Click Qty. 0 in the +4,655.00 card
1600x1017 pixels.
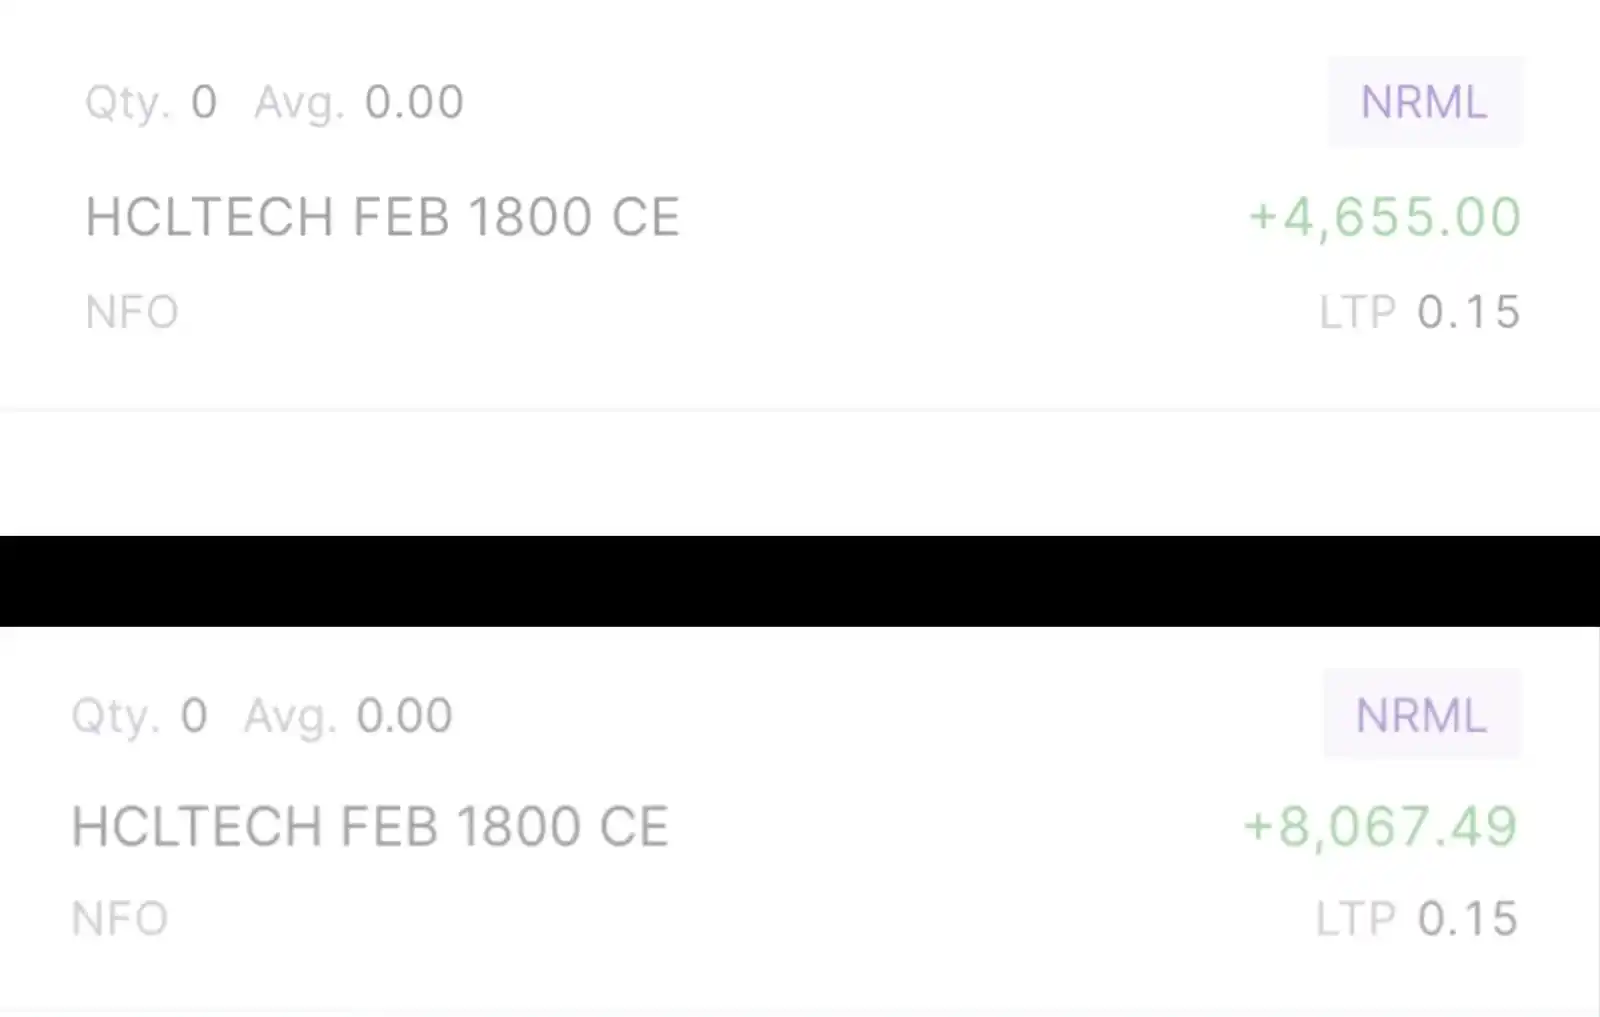(x=151, y=102)
